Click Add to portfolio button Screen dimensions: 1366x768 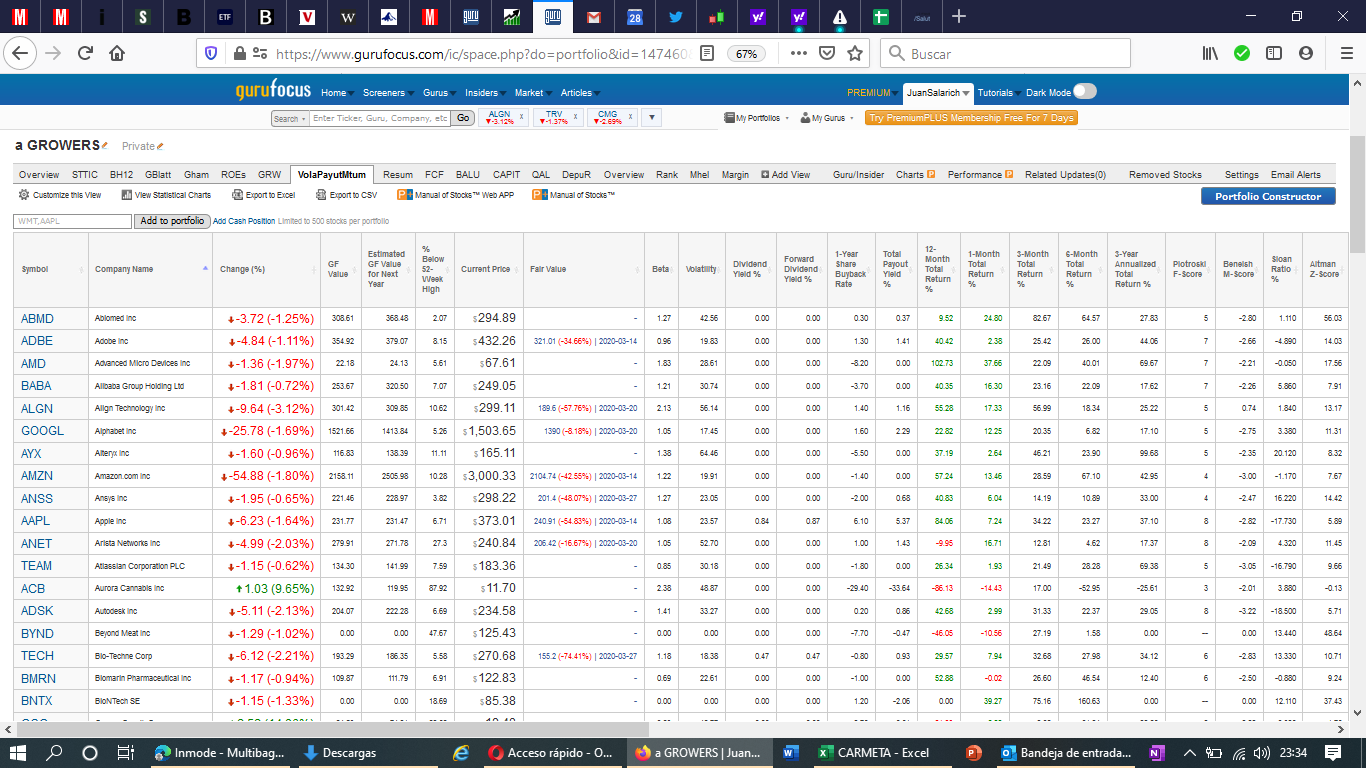[173, 221]
